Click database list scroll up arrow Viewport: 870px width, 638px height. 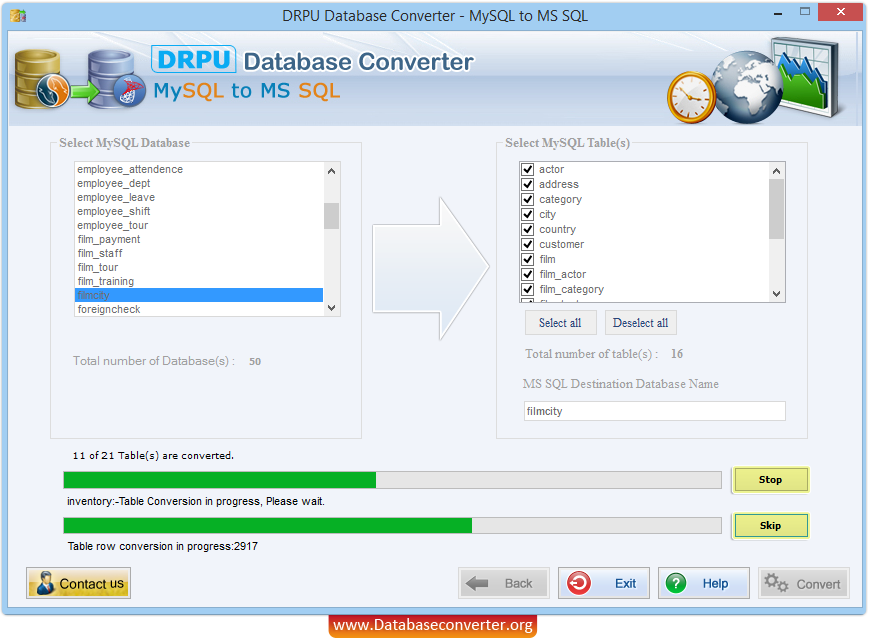pos(331,171)
